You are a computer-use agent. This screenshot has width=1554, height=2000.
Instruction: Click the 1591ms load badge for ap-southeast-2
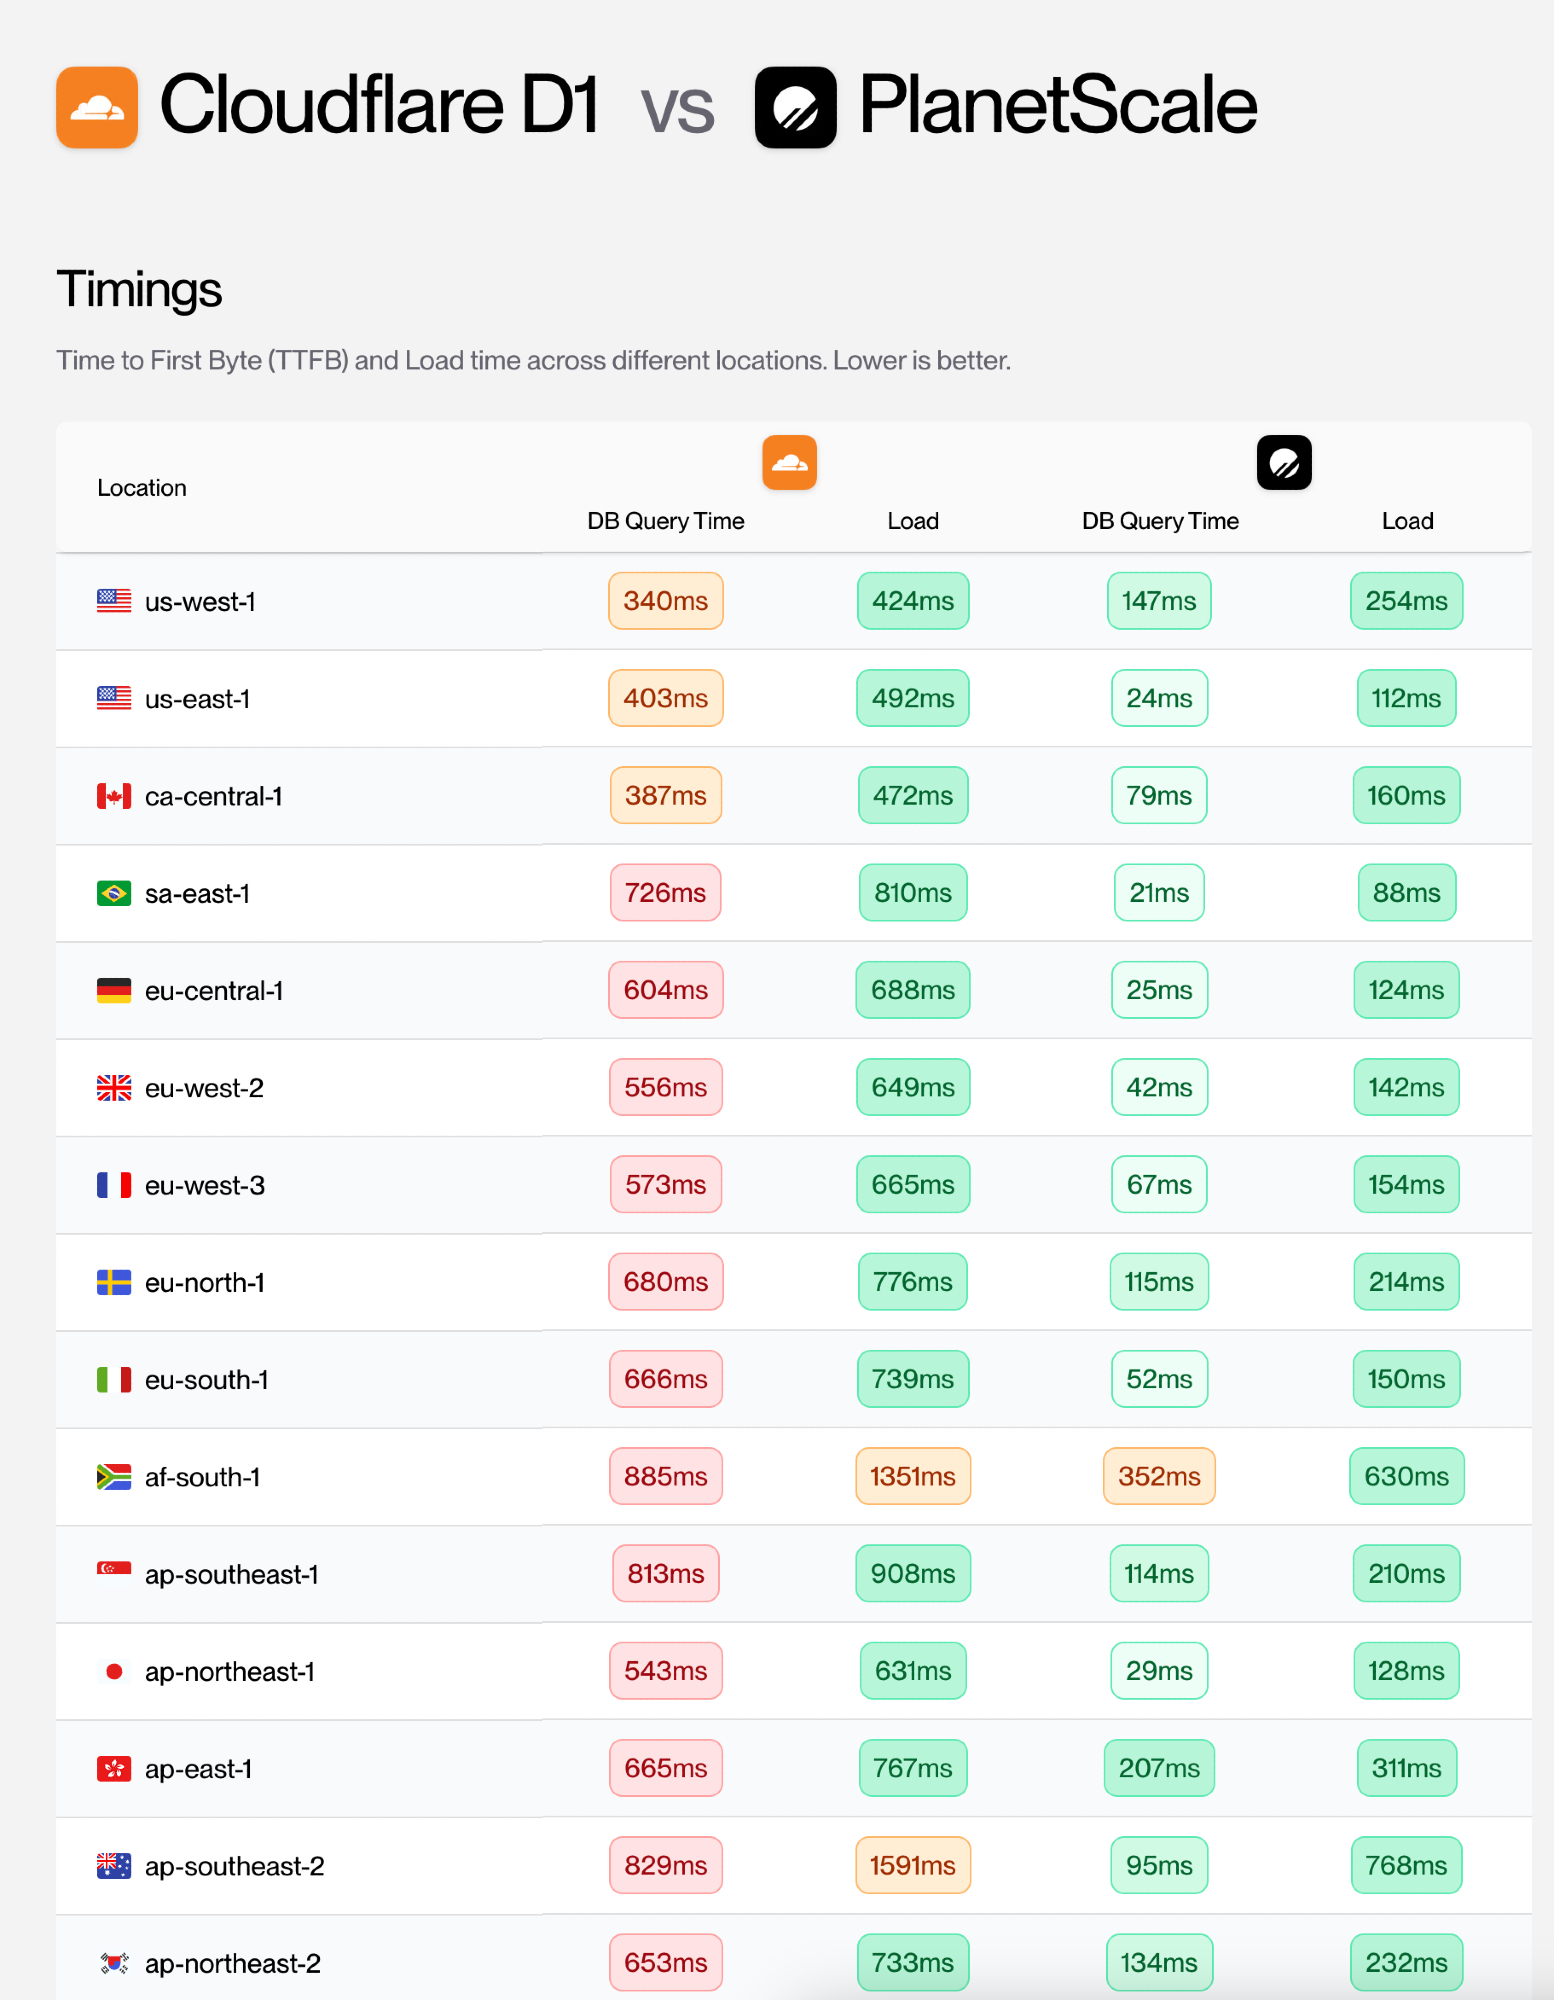point(913,1865)
